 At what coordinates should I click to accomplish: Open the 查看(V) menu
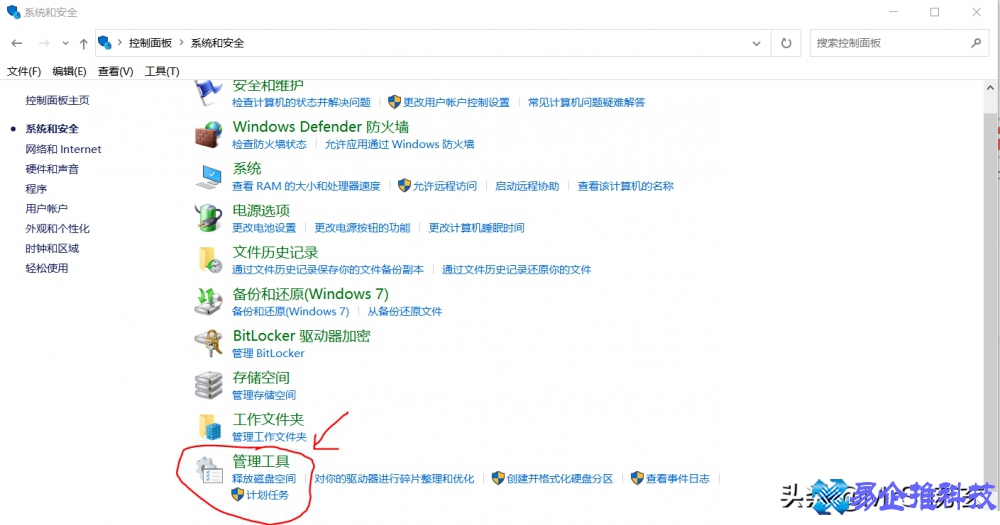click(115, 71)
